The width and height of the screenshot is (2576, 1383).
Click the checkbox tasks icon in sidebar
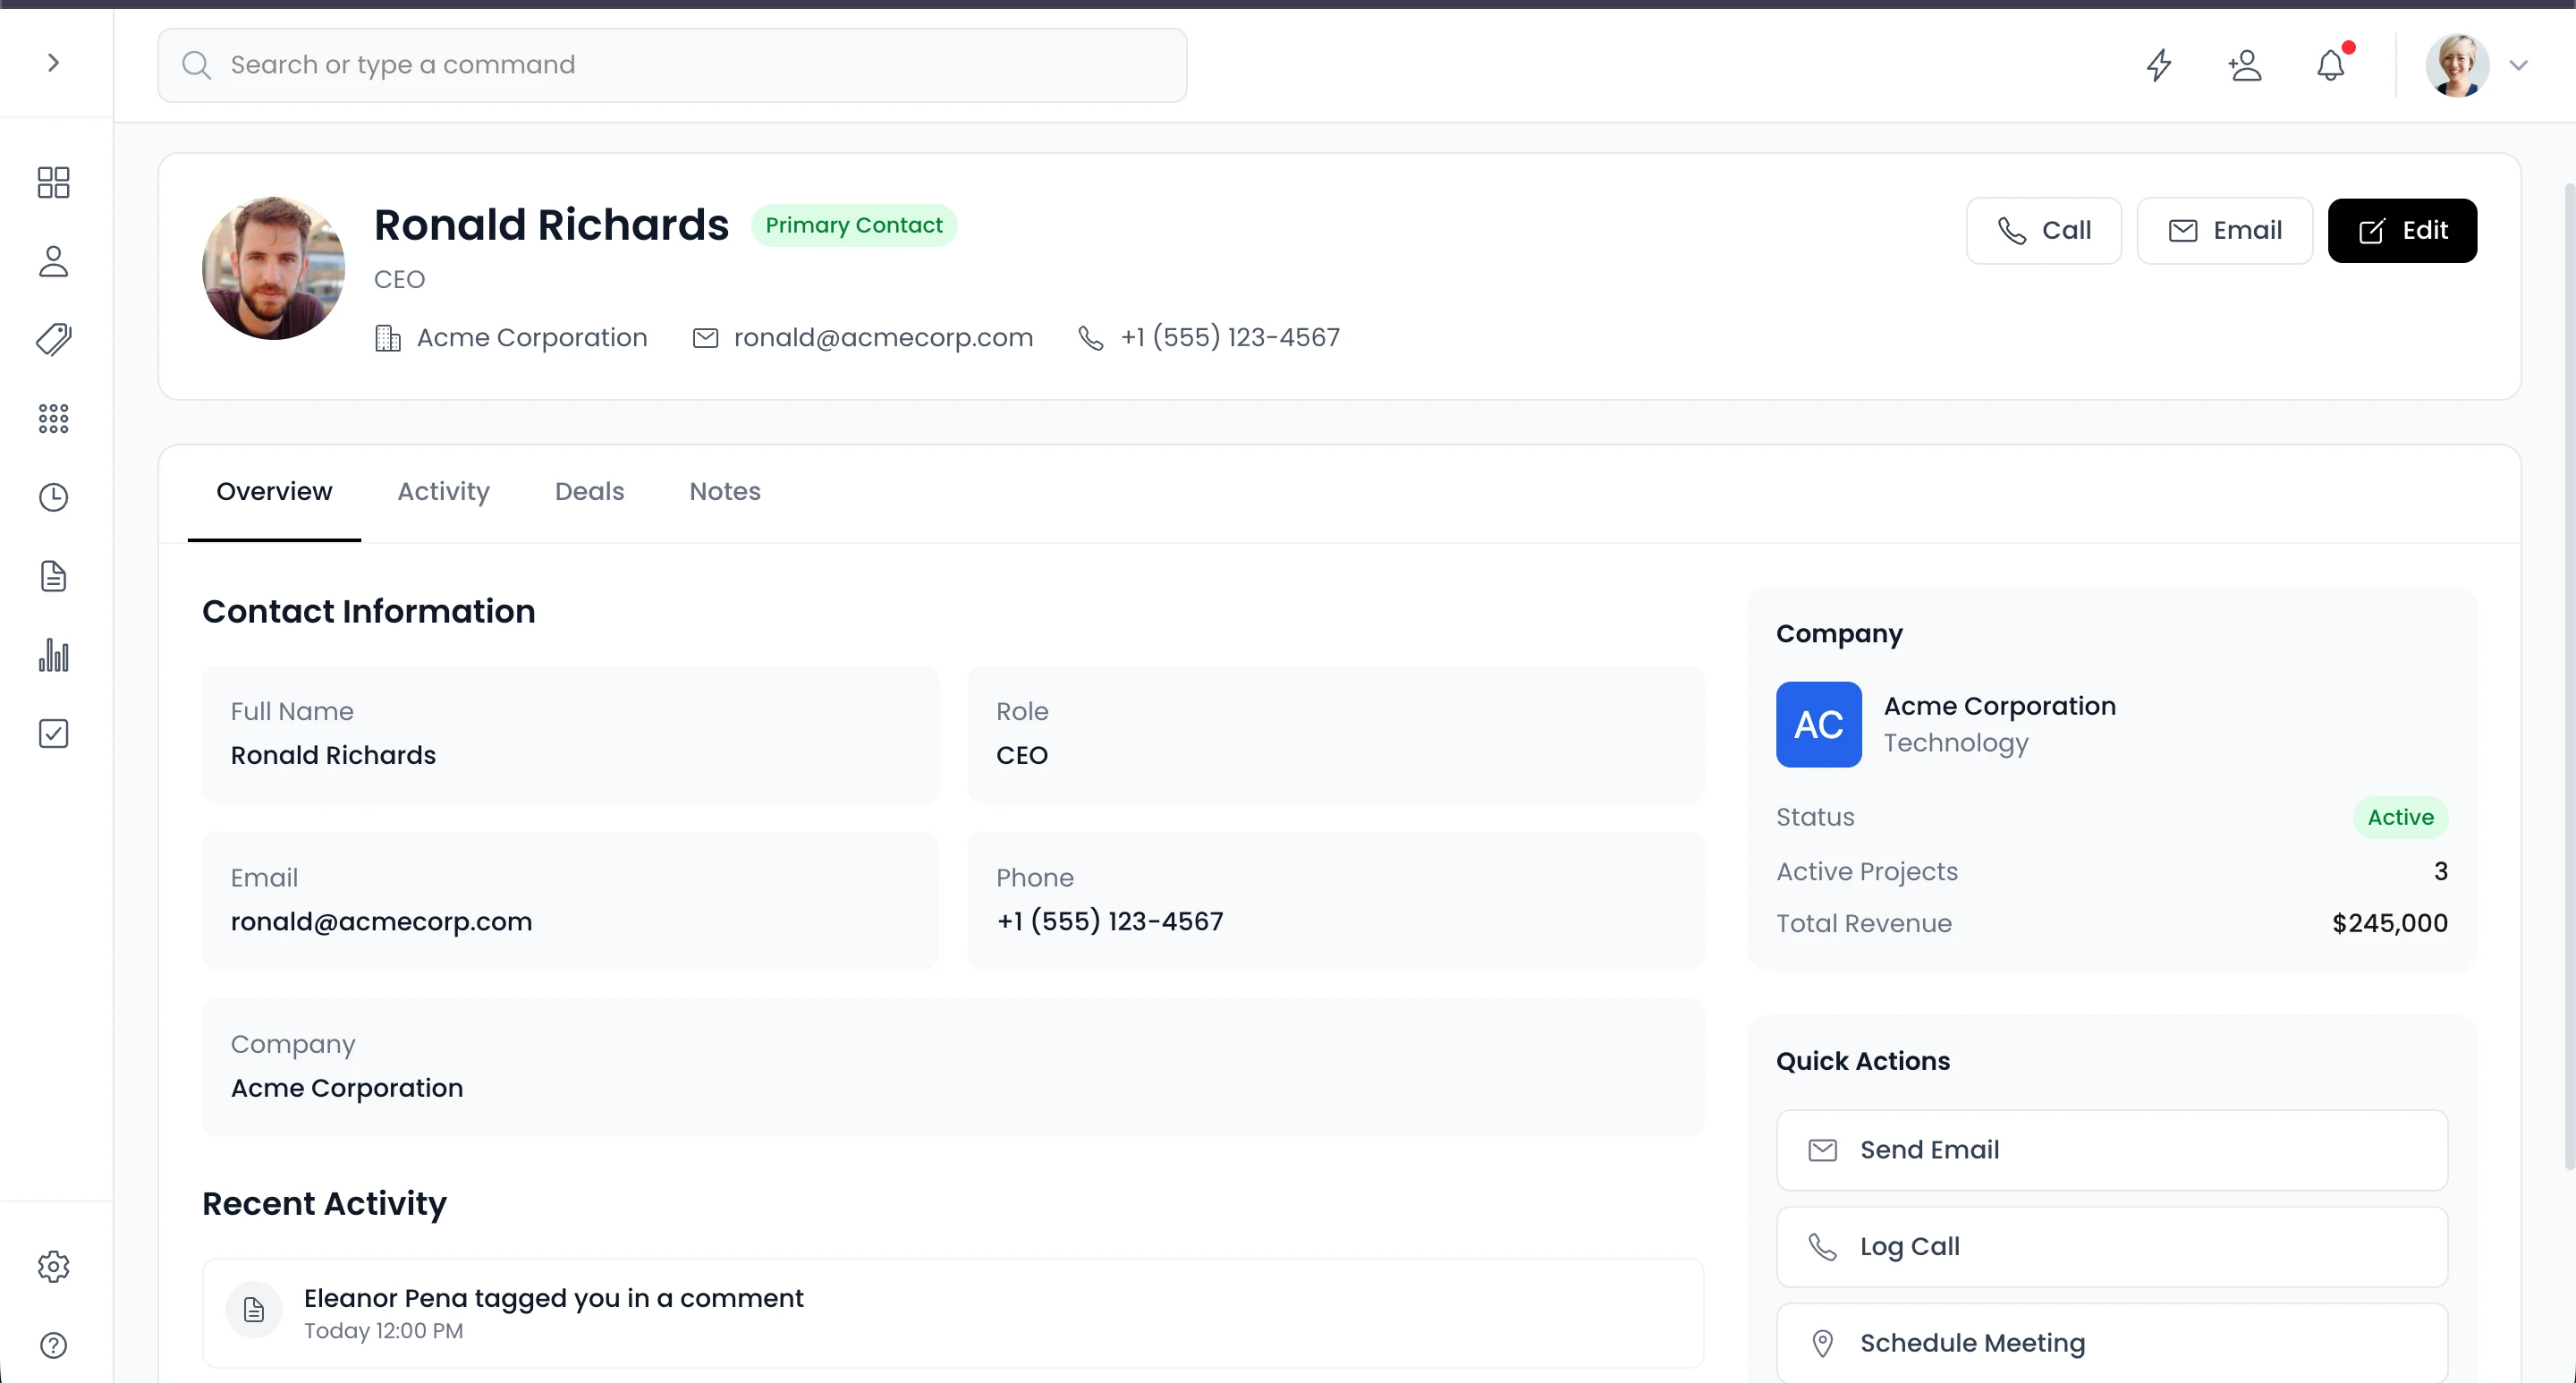coord(53,733)
